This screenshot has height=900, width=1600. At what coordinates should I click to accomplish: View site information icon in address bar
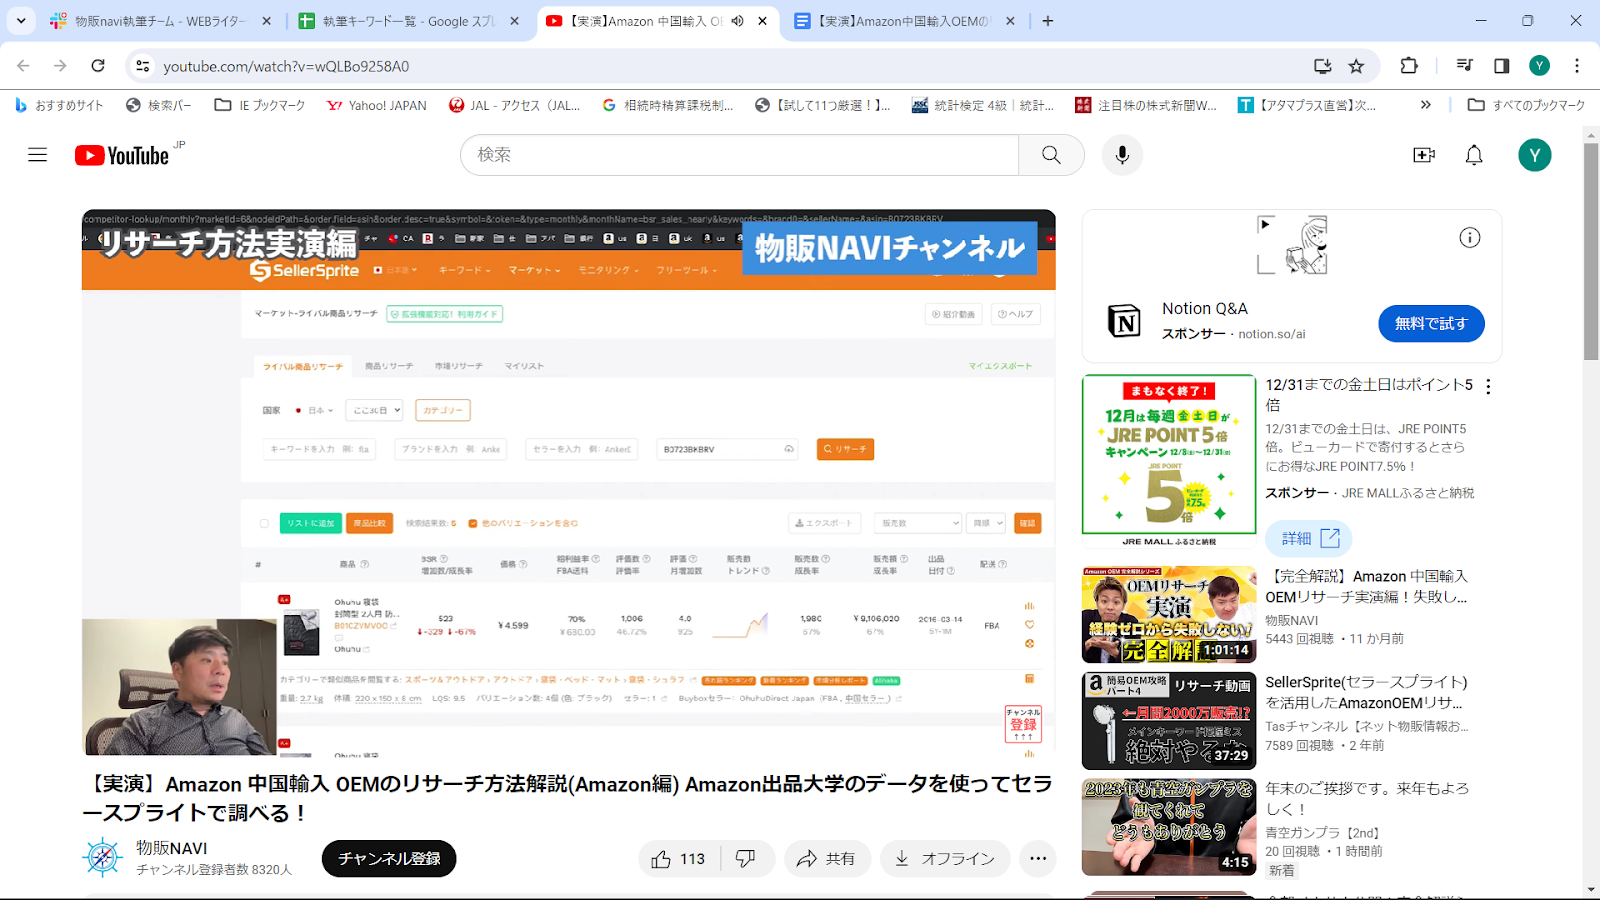[143, 66]
